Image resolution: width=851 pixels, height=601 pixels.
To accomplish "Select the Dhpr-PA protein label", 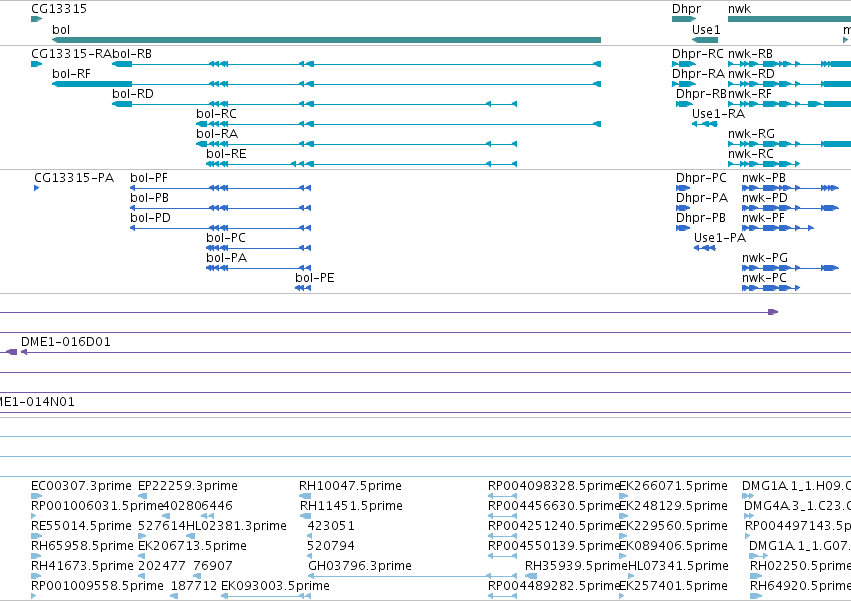I will tap(702, 198).
